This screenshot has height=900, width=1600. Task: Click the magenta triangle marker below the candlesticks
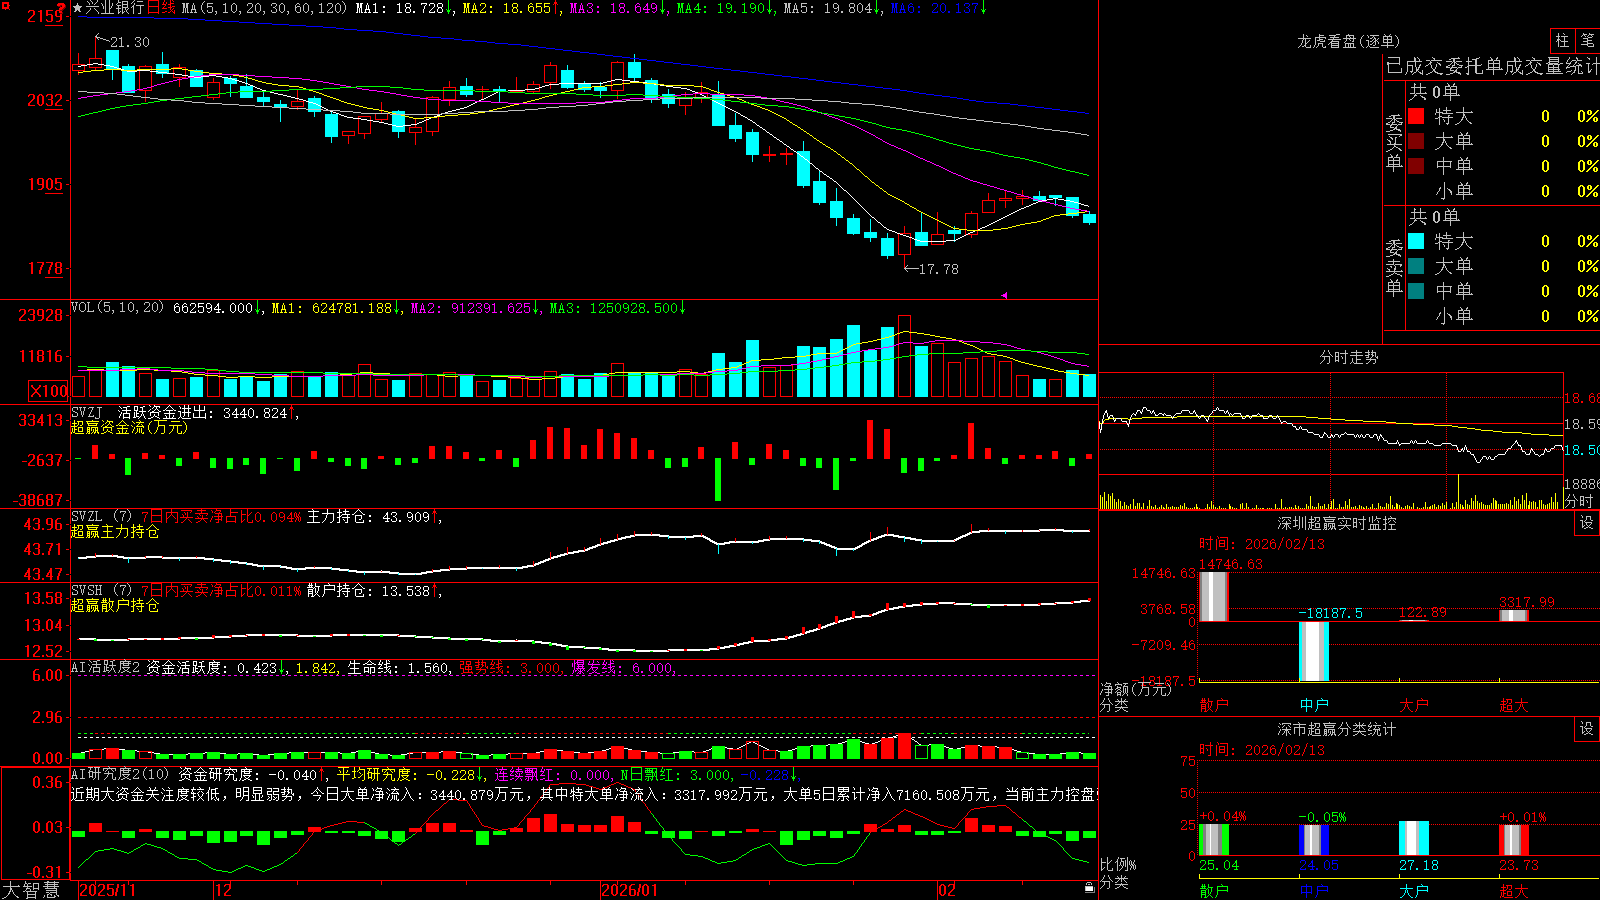click(x=1004, y=295)
